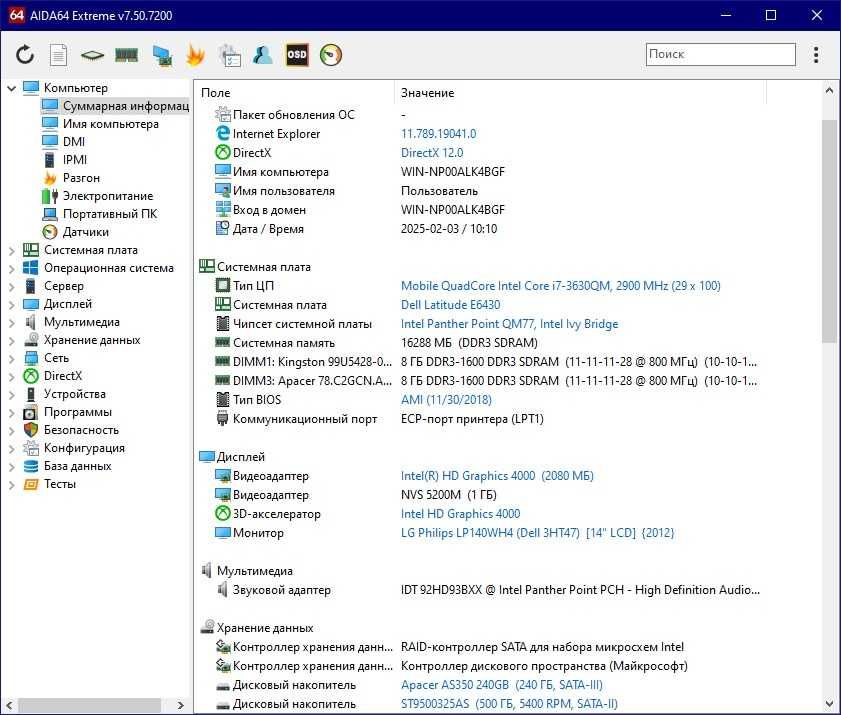The width and height of the screenshot is (841, 715).
Task: Expand the Дисплей tree node
Action: coord(11,305)
